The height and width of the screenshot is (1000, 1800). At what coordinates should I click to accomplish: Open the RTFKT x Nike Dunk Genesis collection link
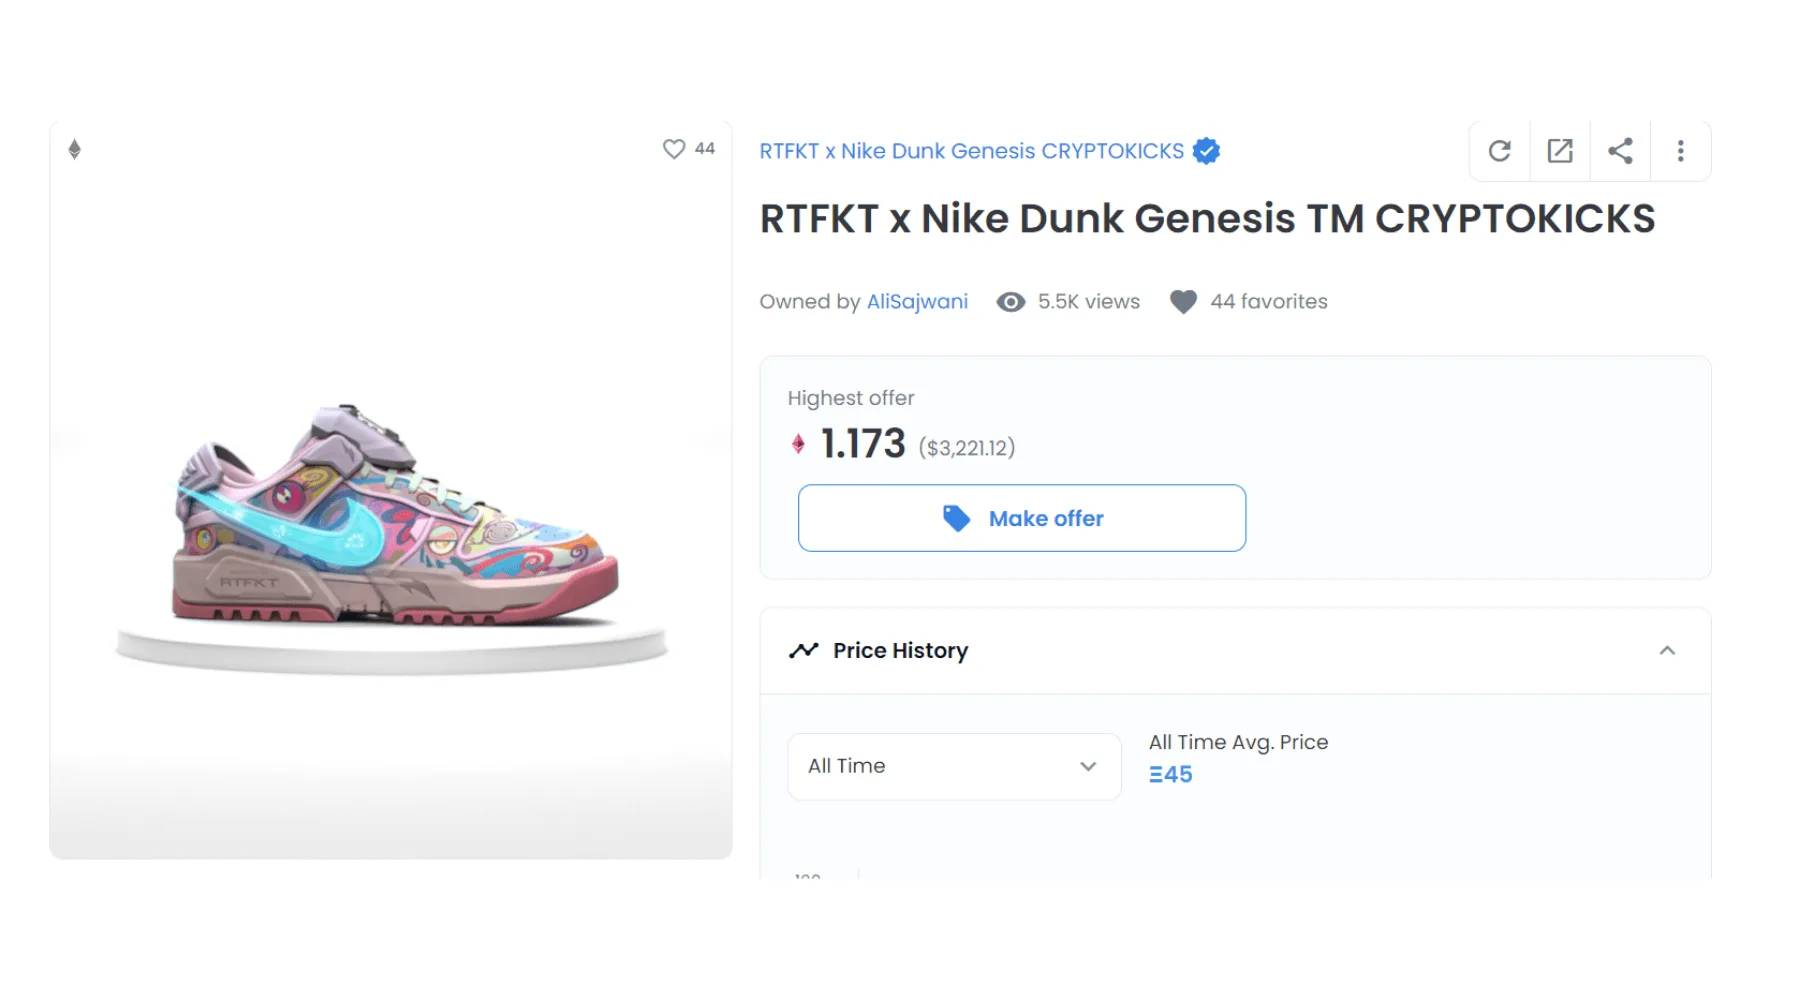[x=971, y=151]
